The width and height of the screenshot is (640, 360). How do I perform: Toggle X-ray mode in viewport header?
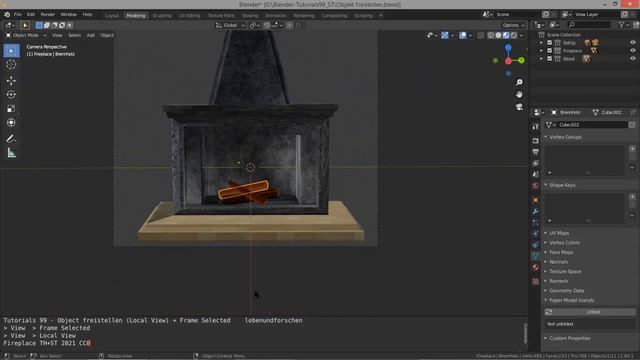481,36
